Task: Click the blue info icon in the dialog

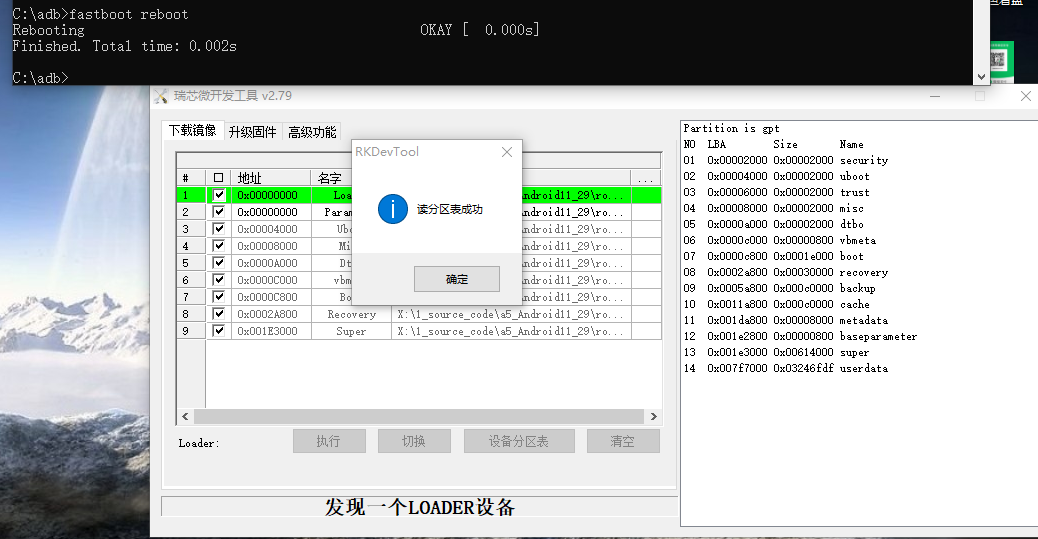Action: (392, 209)
